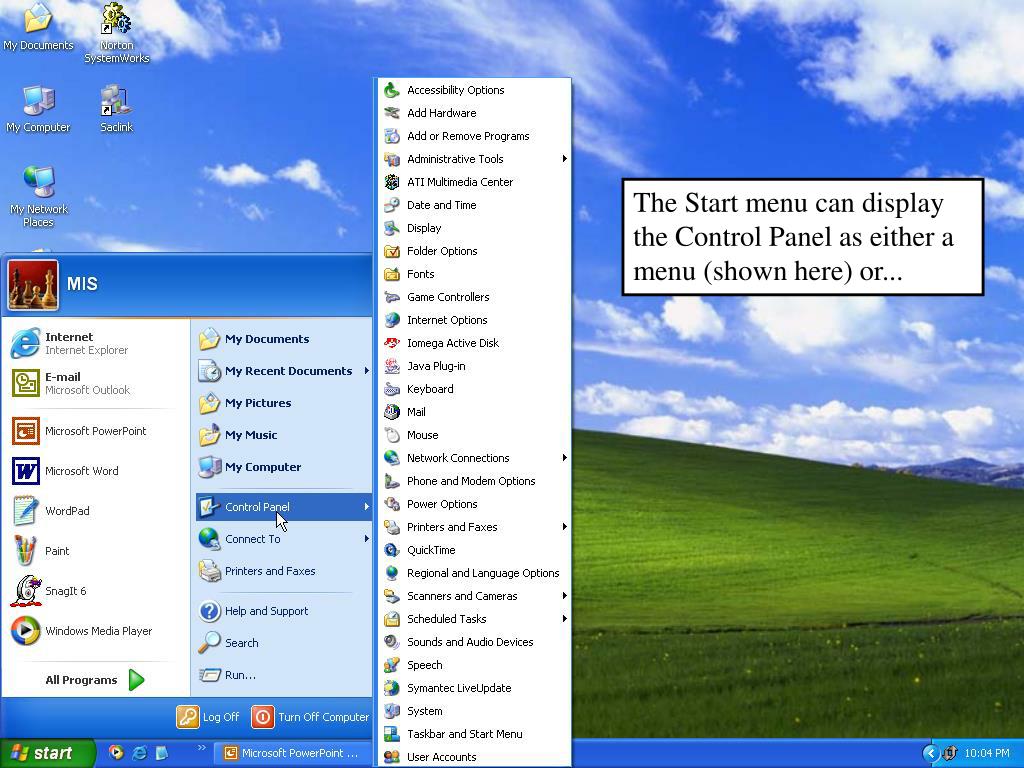Click the taskbar clock showing 10:04 PM
The width and height of the screenshot is (1024, 768).
[x=987, y=753]
